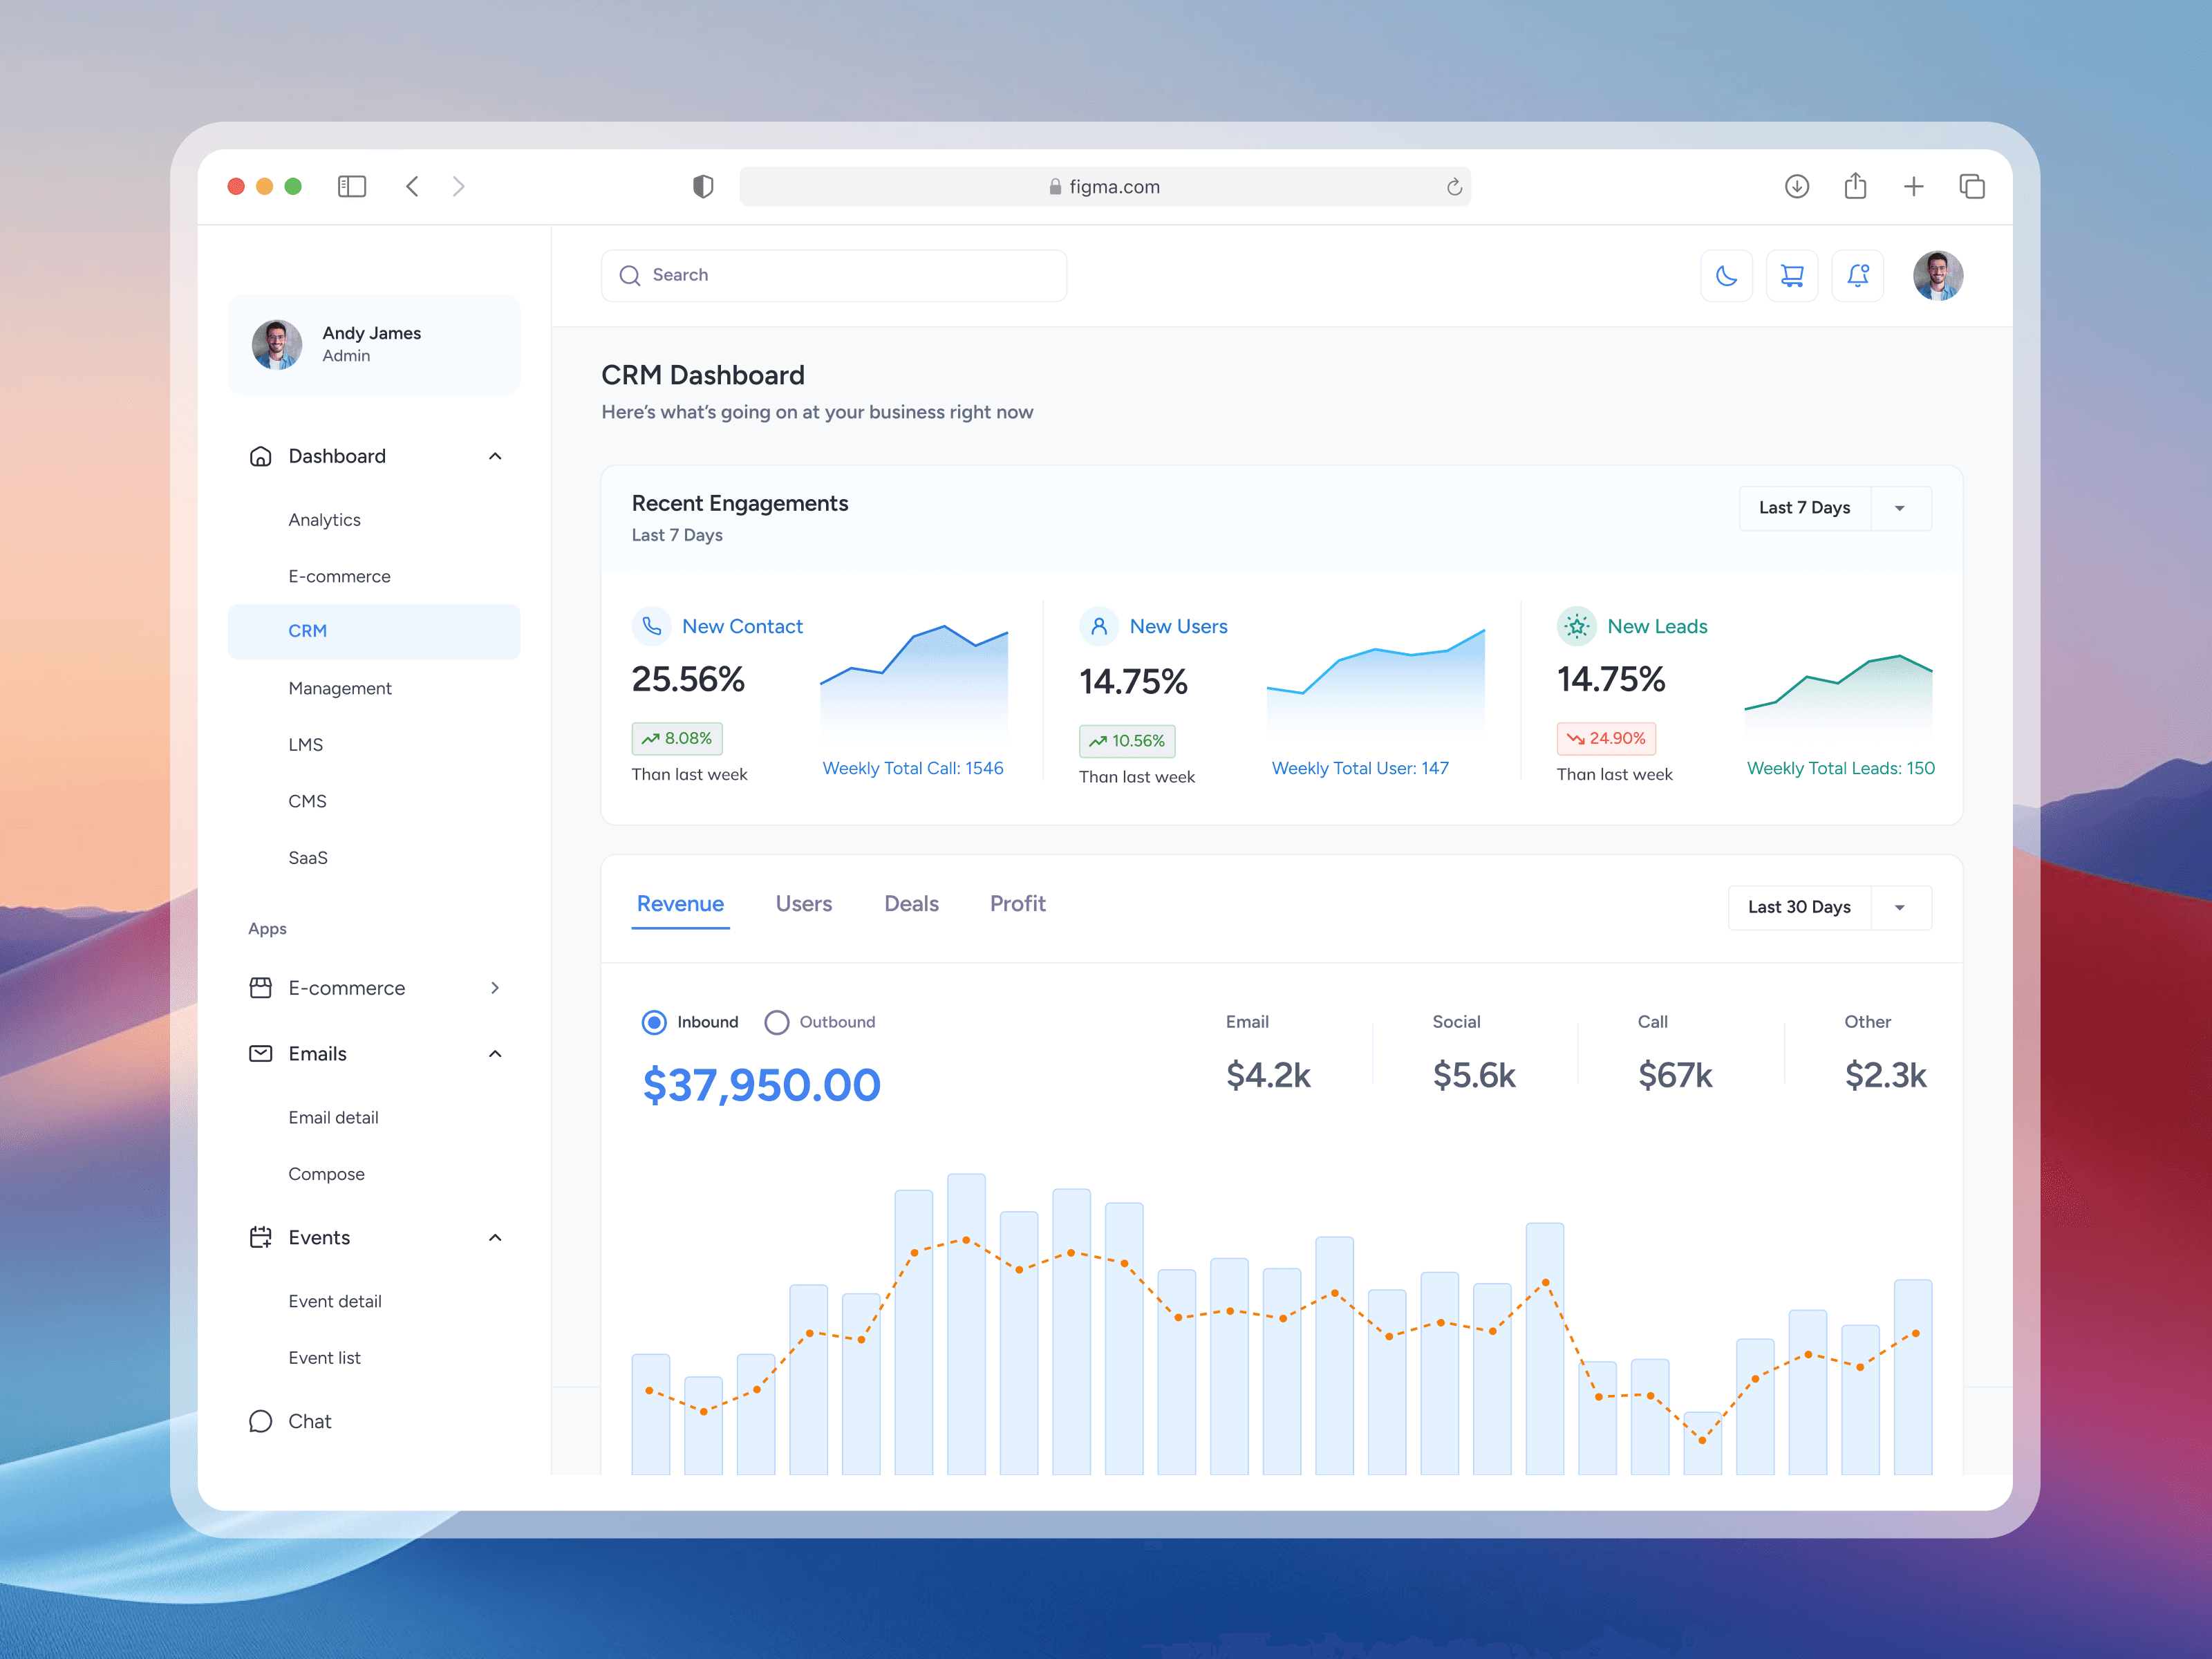2212x1659 pixels.
Task: Open browser downloads icon
Action: coord(1796,187)
